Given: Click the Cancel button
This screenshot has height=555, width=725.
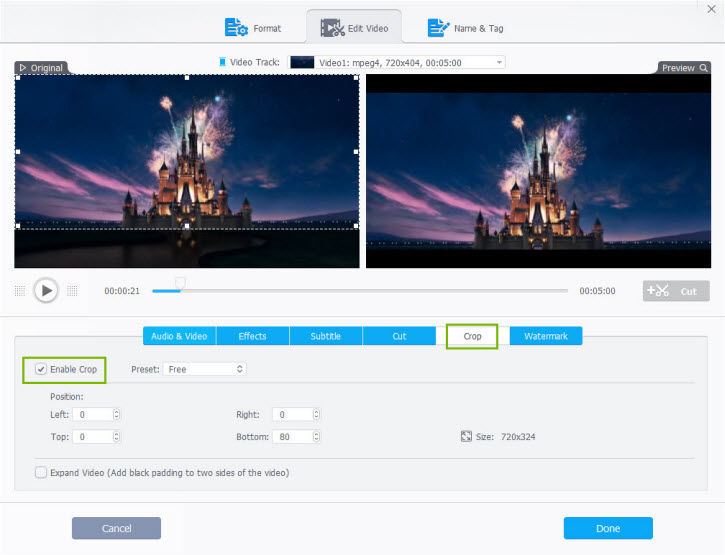Looking at the screenshot, I should click(117, 528).
